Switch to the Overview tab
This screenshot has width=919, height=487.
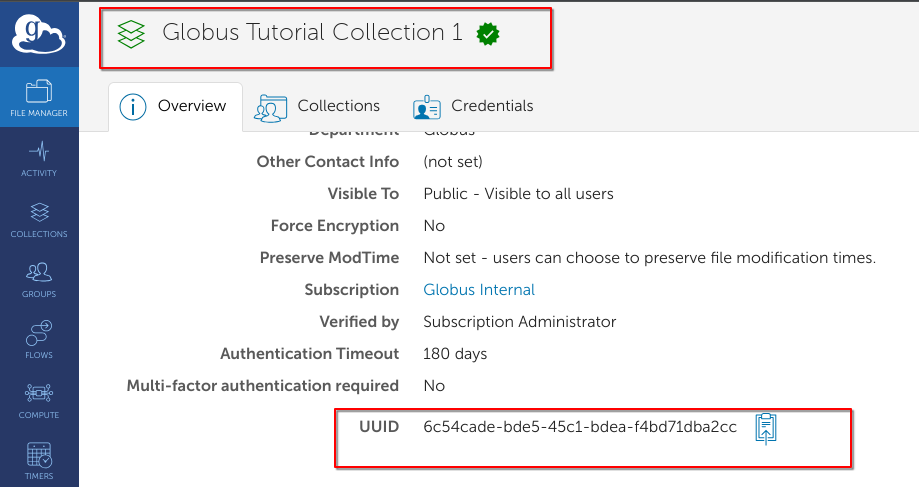click(x=176, y=106)
